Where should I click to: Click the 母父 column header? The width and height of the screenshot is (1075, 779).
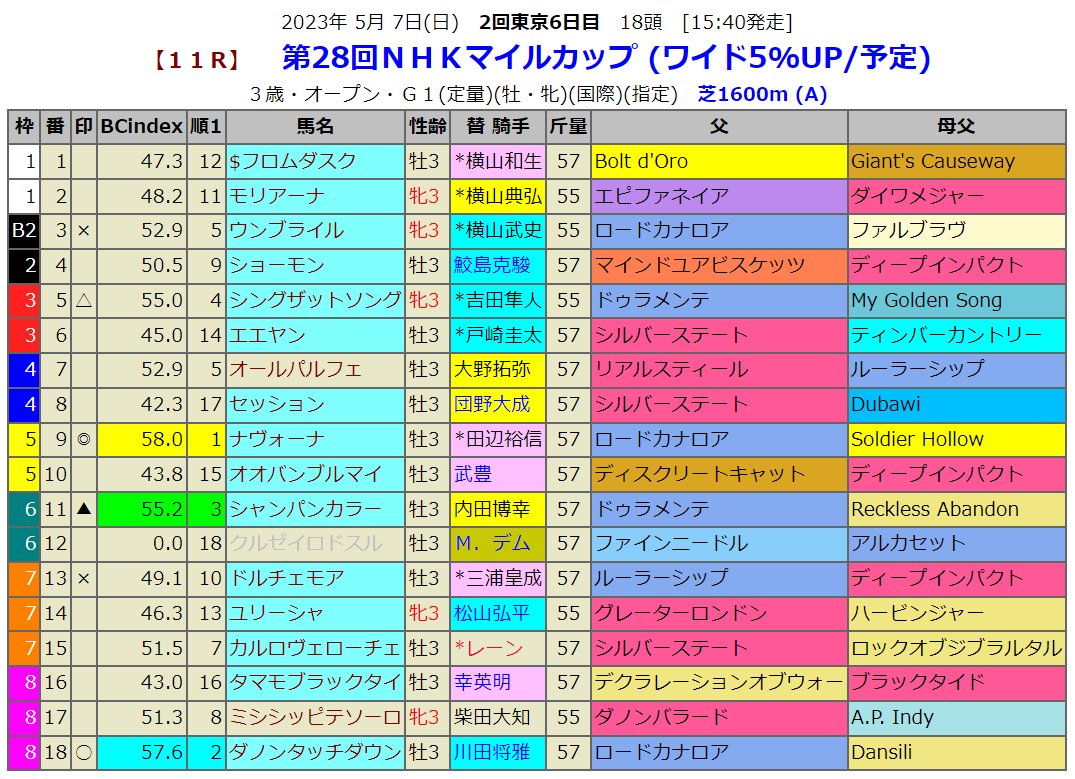(x=956, y=126)
